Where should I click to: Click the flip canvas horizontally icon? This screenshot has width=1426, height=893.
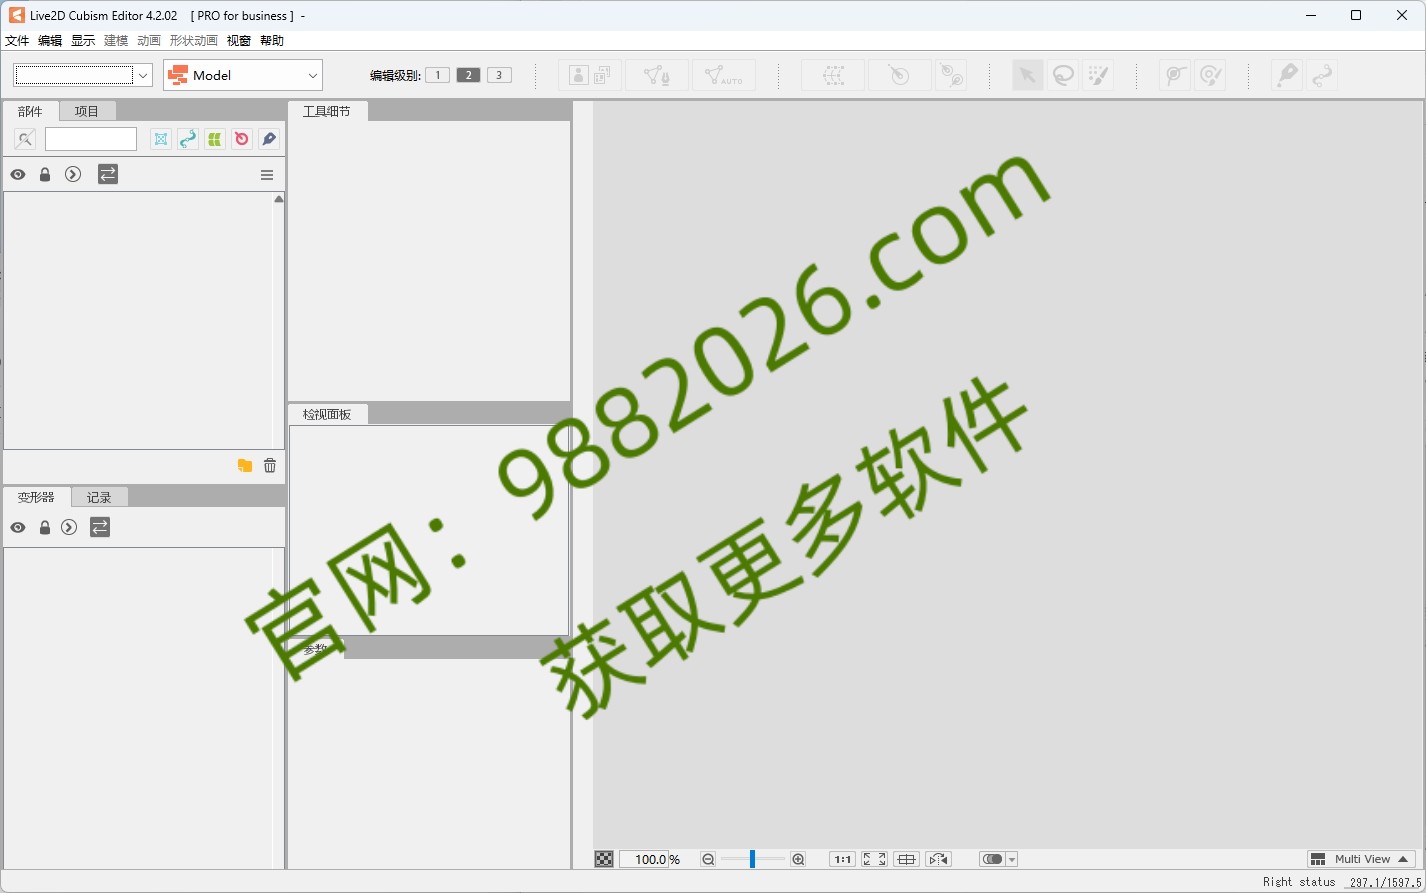tap(939, 859)
